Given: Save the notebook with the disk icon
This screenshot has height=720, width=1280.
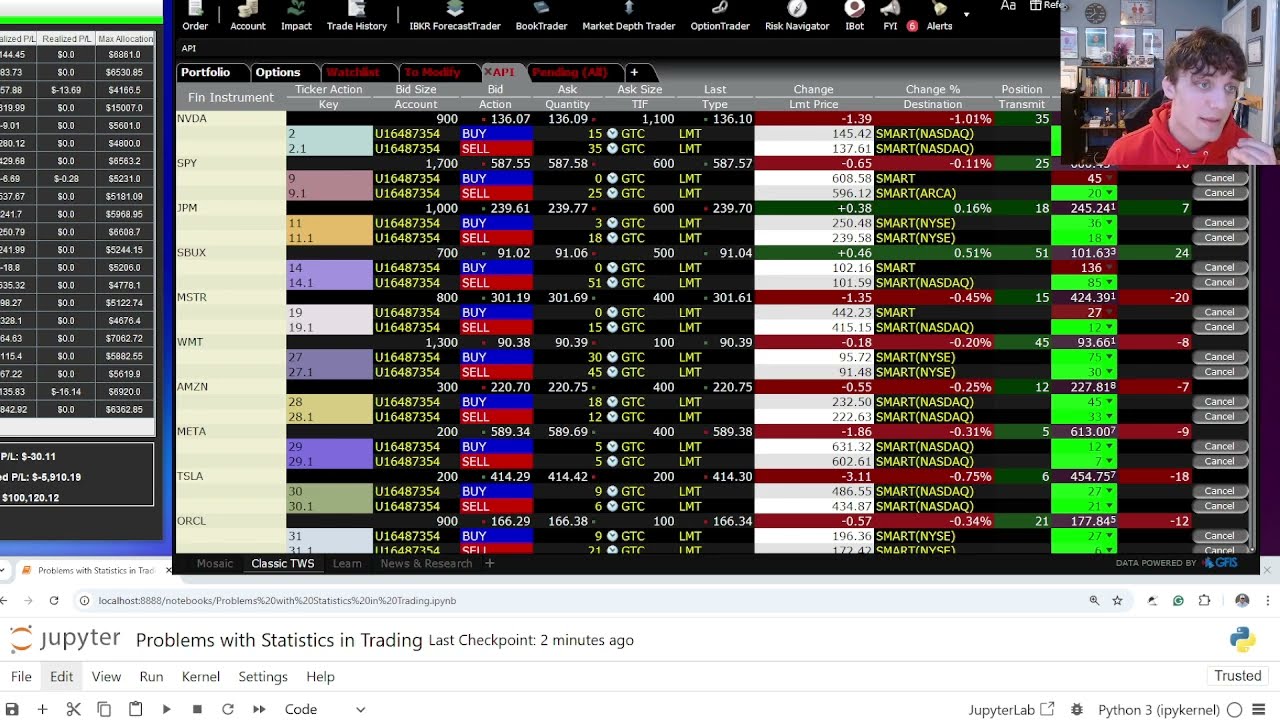Looking at the screenshot, I should (12, 709).
